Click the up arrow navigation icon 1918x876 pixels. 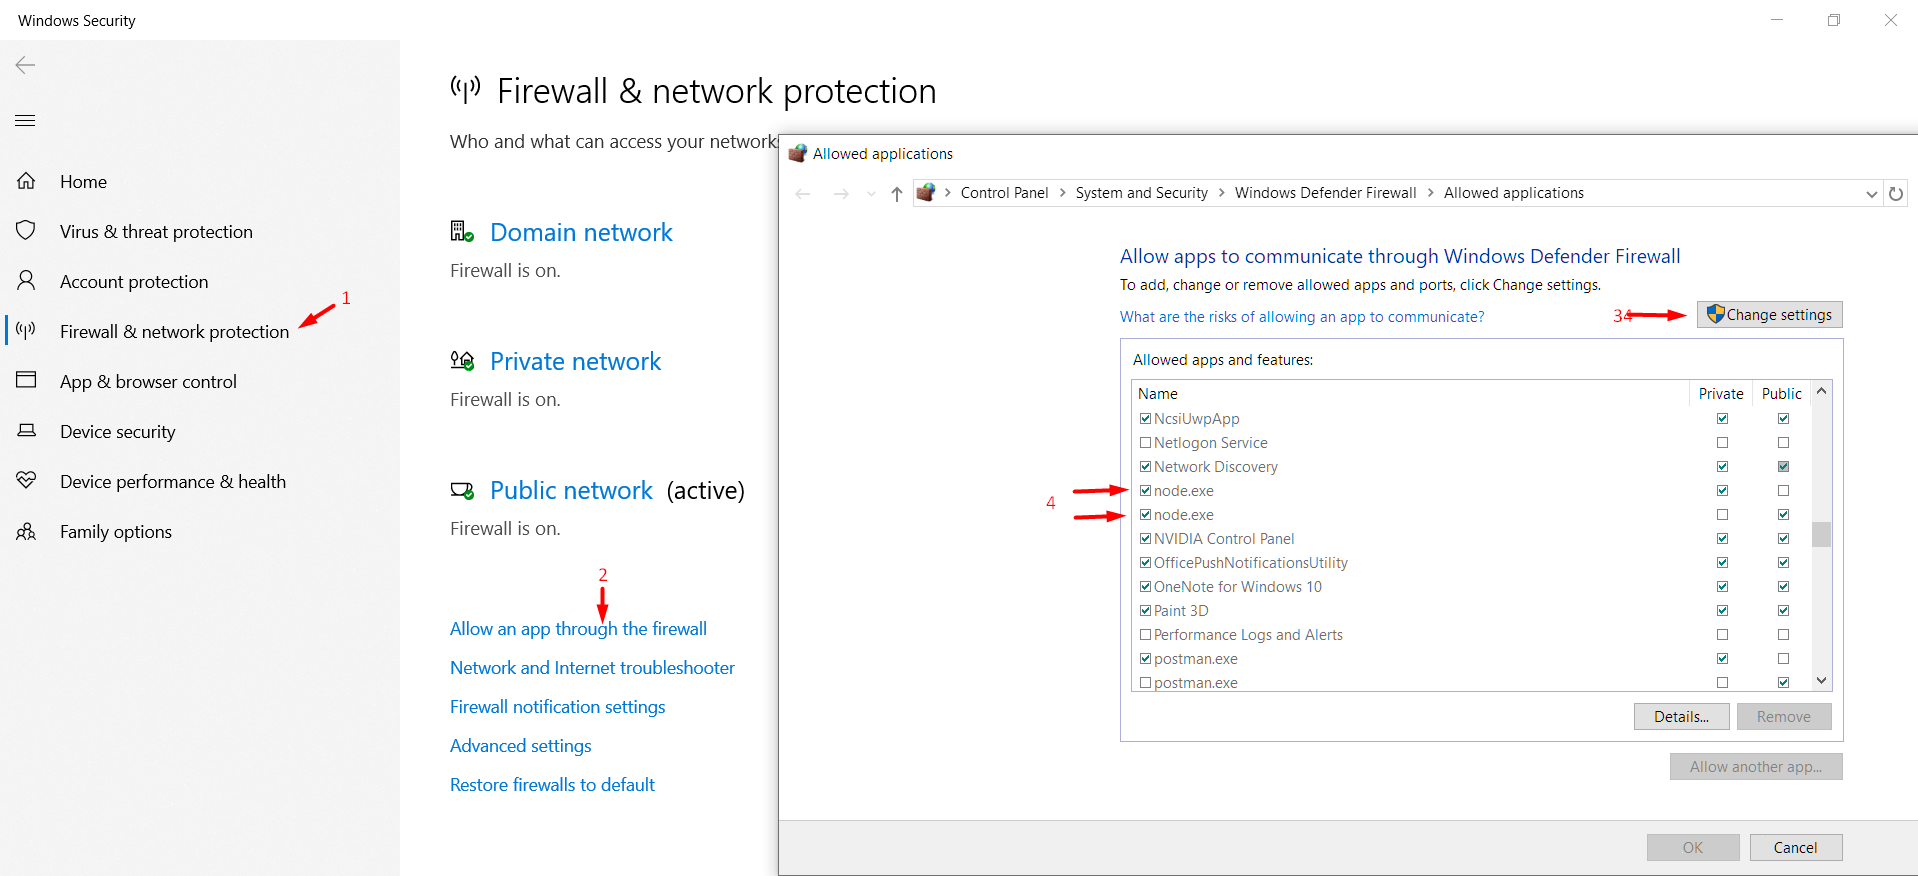[x=896, y=193]
